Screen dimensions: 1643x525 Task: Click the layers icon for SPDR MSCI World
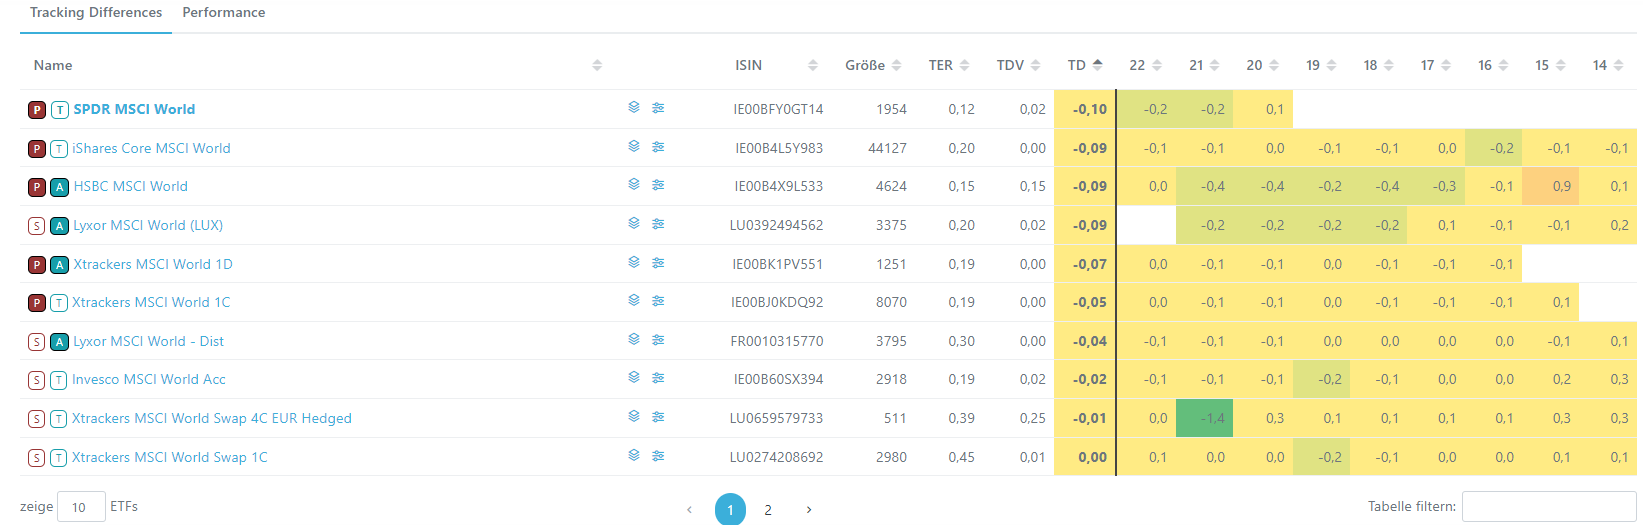click(x=633, y=107)
